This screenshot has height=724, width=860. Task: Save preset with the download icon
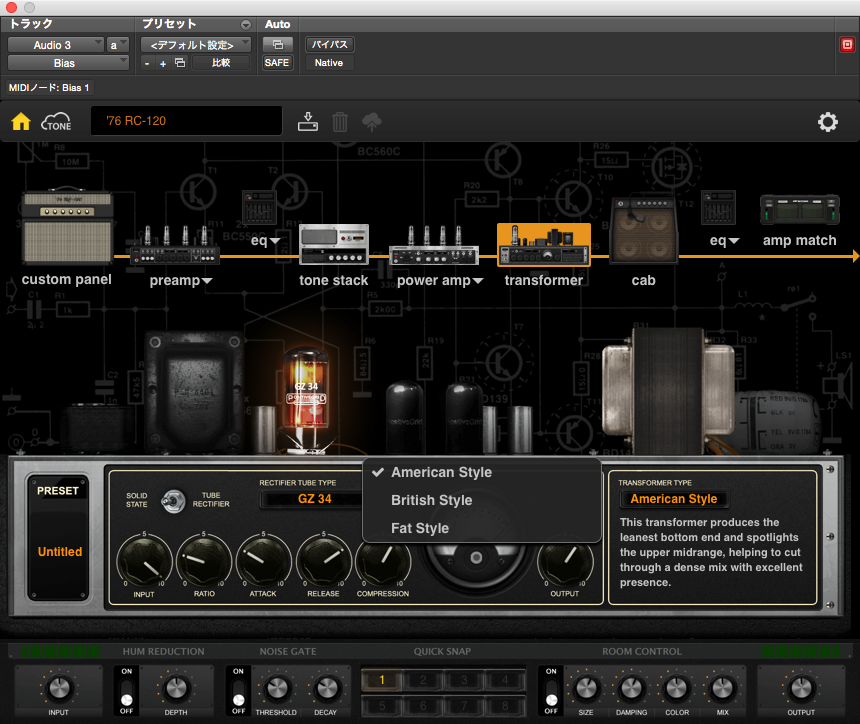pos(308,121)
